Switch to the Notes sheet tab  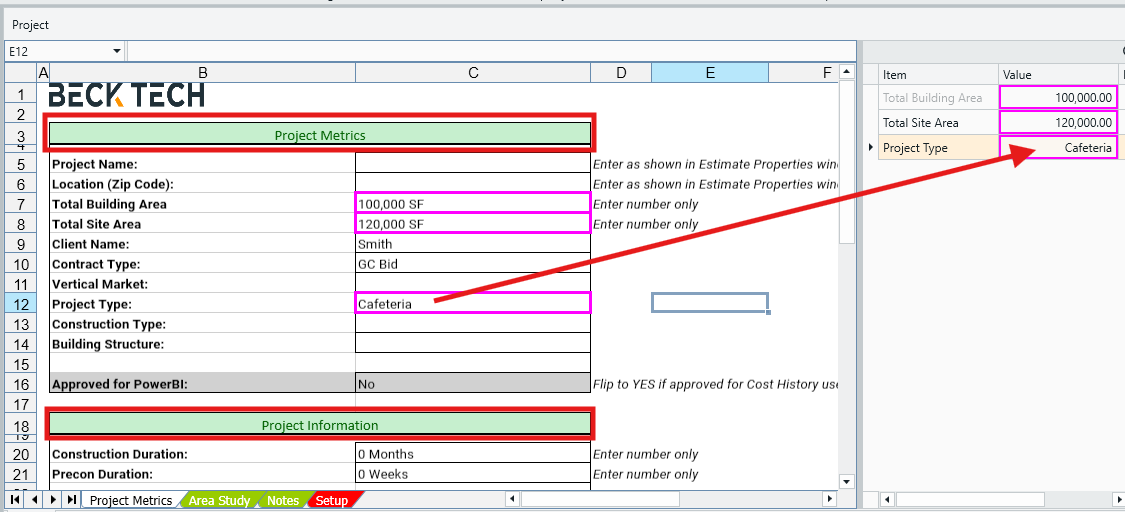[x=283, y=500]
